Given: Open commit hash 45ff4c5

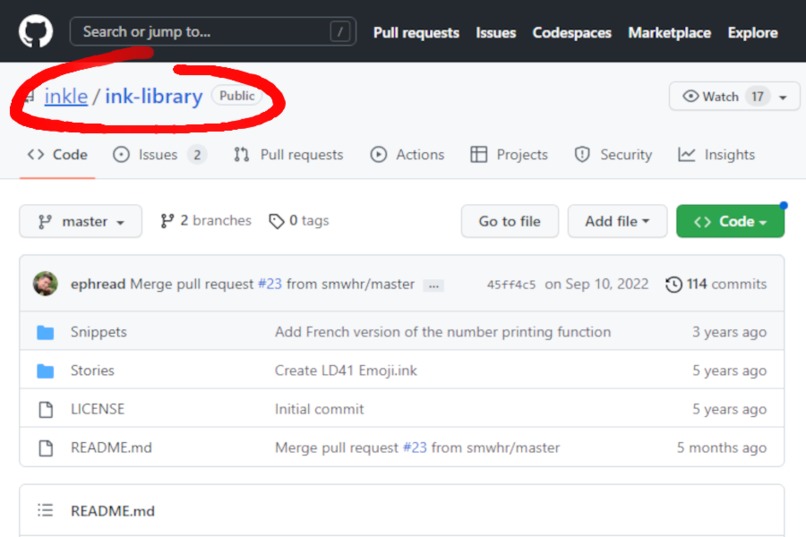Looking at the screenshot, I should [511, 284].
